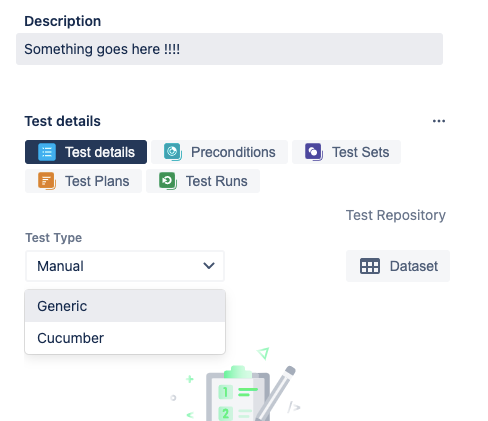
Task: Select the Test details tab label
Action: 100,152
